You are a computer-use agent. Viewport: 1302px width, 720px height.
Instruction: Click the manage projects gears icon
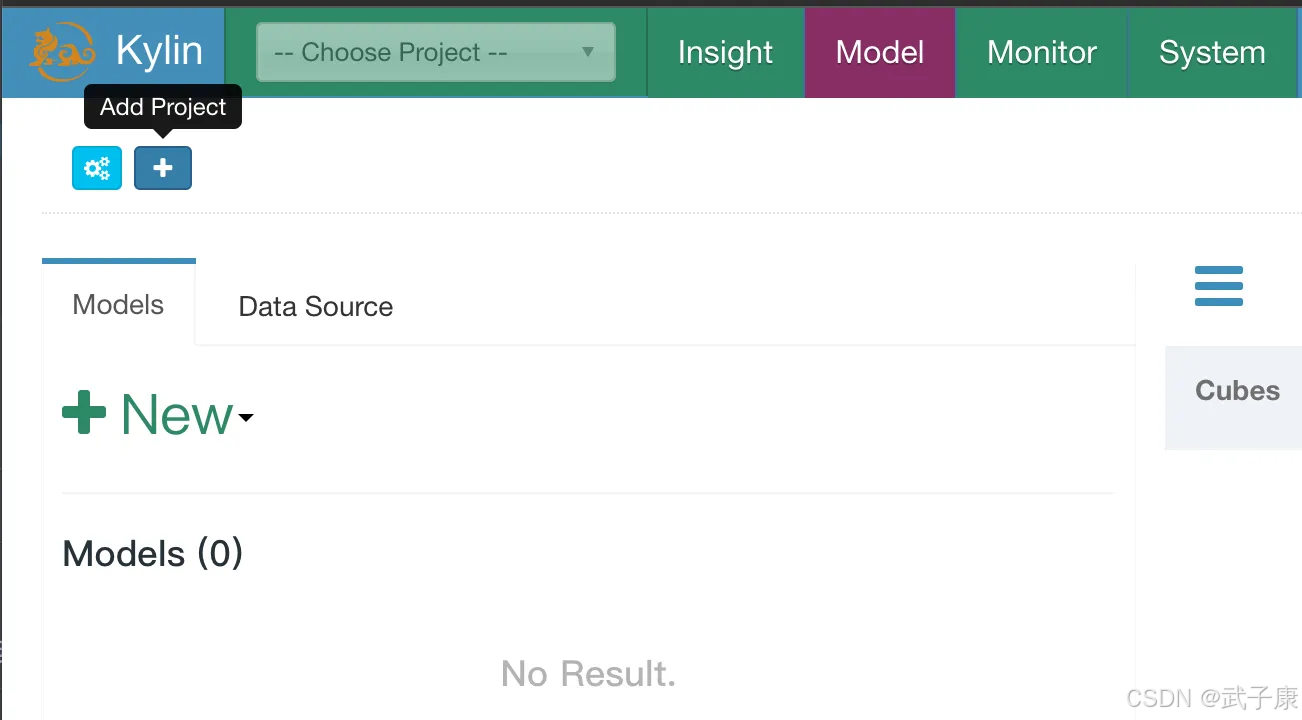point(97,168)
